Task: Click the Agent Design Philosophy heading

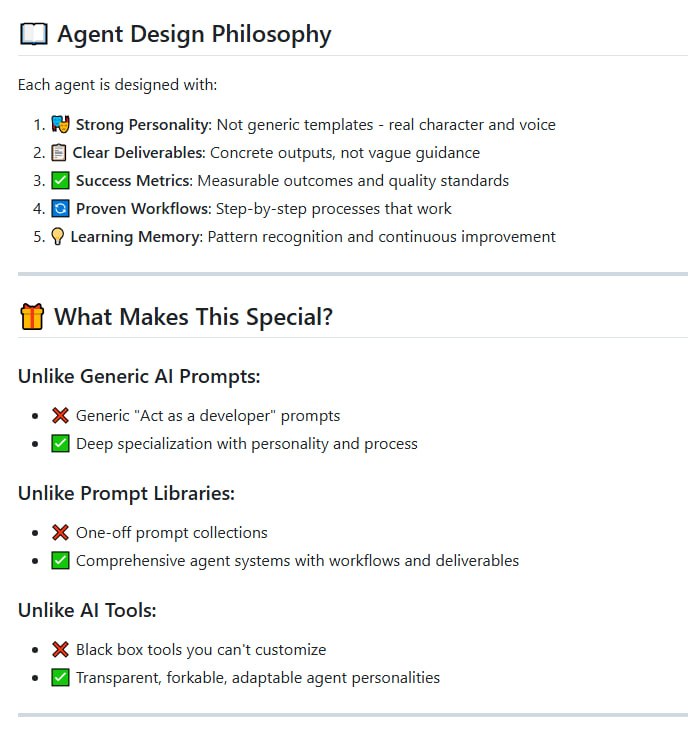Action: pyautogui.click(x=194, y=34)
